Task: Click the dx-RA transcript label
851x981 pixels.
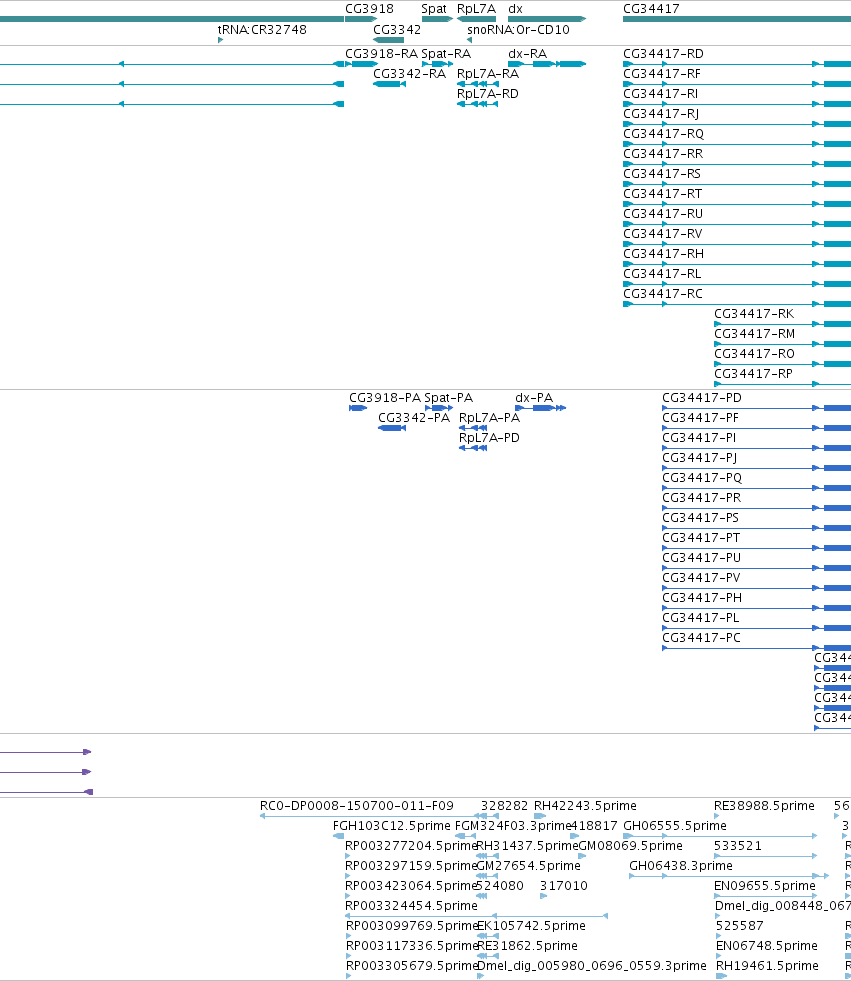Action: click(527, 54)
